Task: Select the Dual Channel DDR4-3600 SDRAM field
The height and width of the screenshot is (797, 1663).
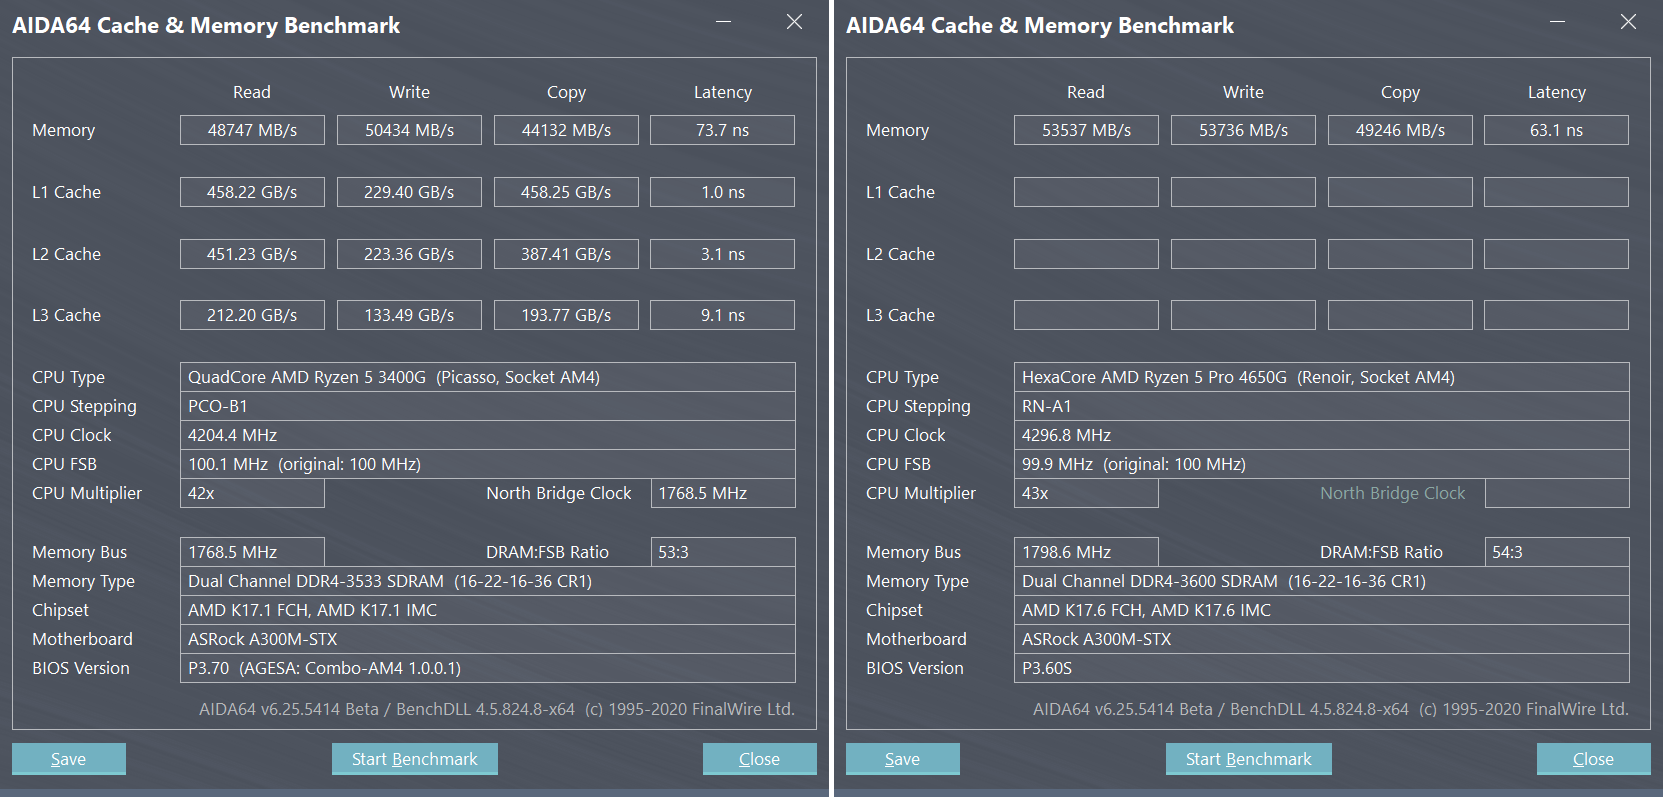Action: point(1320,581)
